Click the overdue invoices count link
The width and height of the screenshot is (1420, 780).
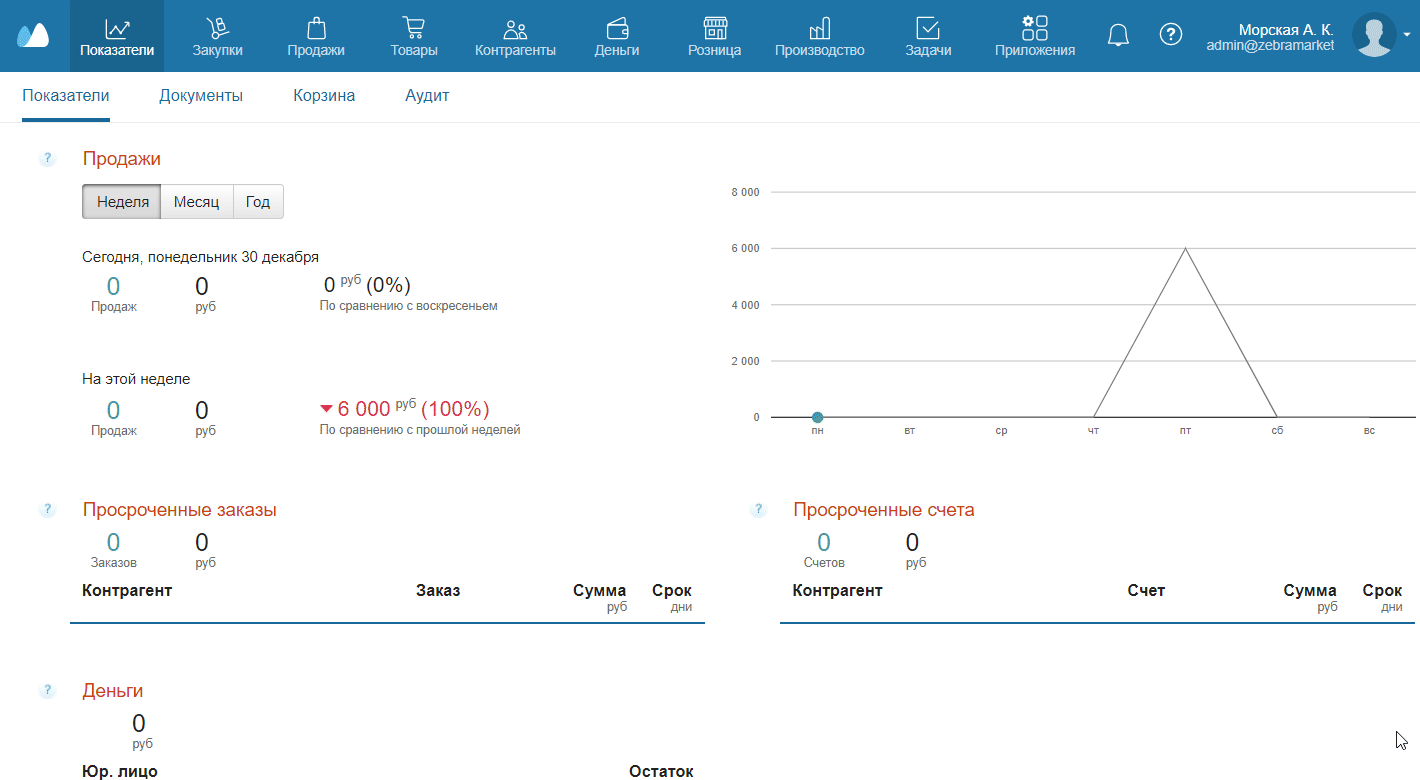[x=823, y=543]
